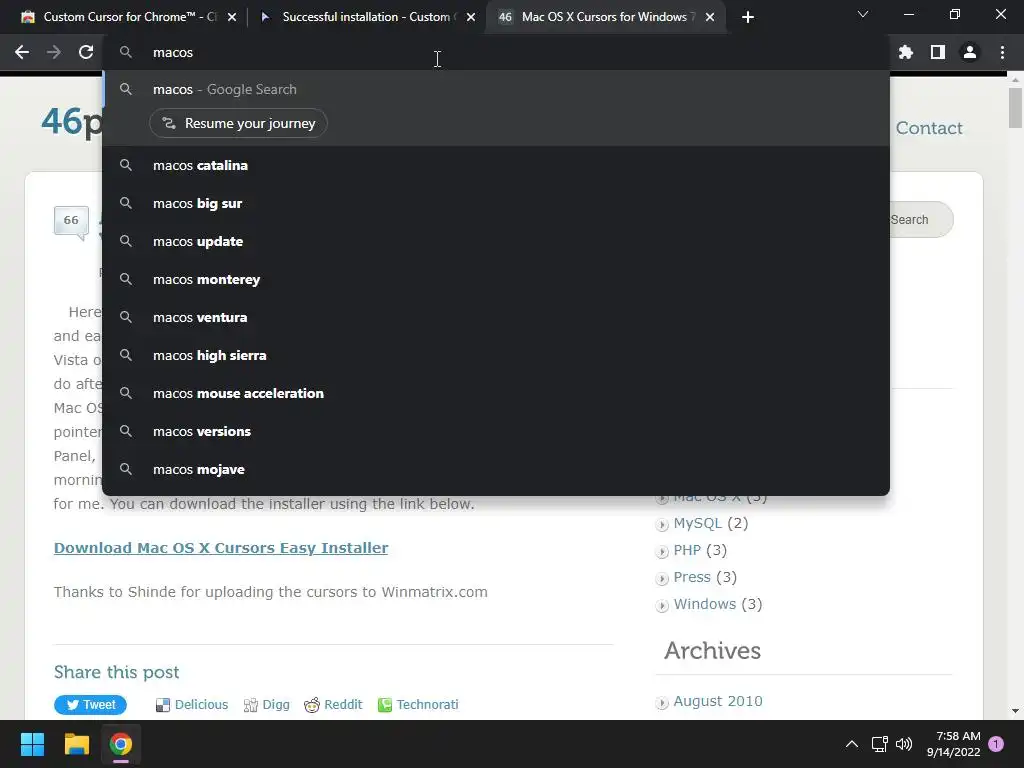
Task: Select the macos catalina suggestion
Action: click(496, 165)
